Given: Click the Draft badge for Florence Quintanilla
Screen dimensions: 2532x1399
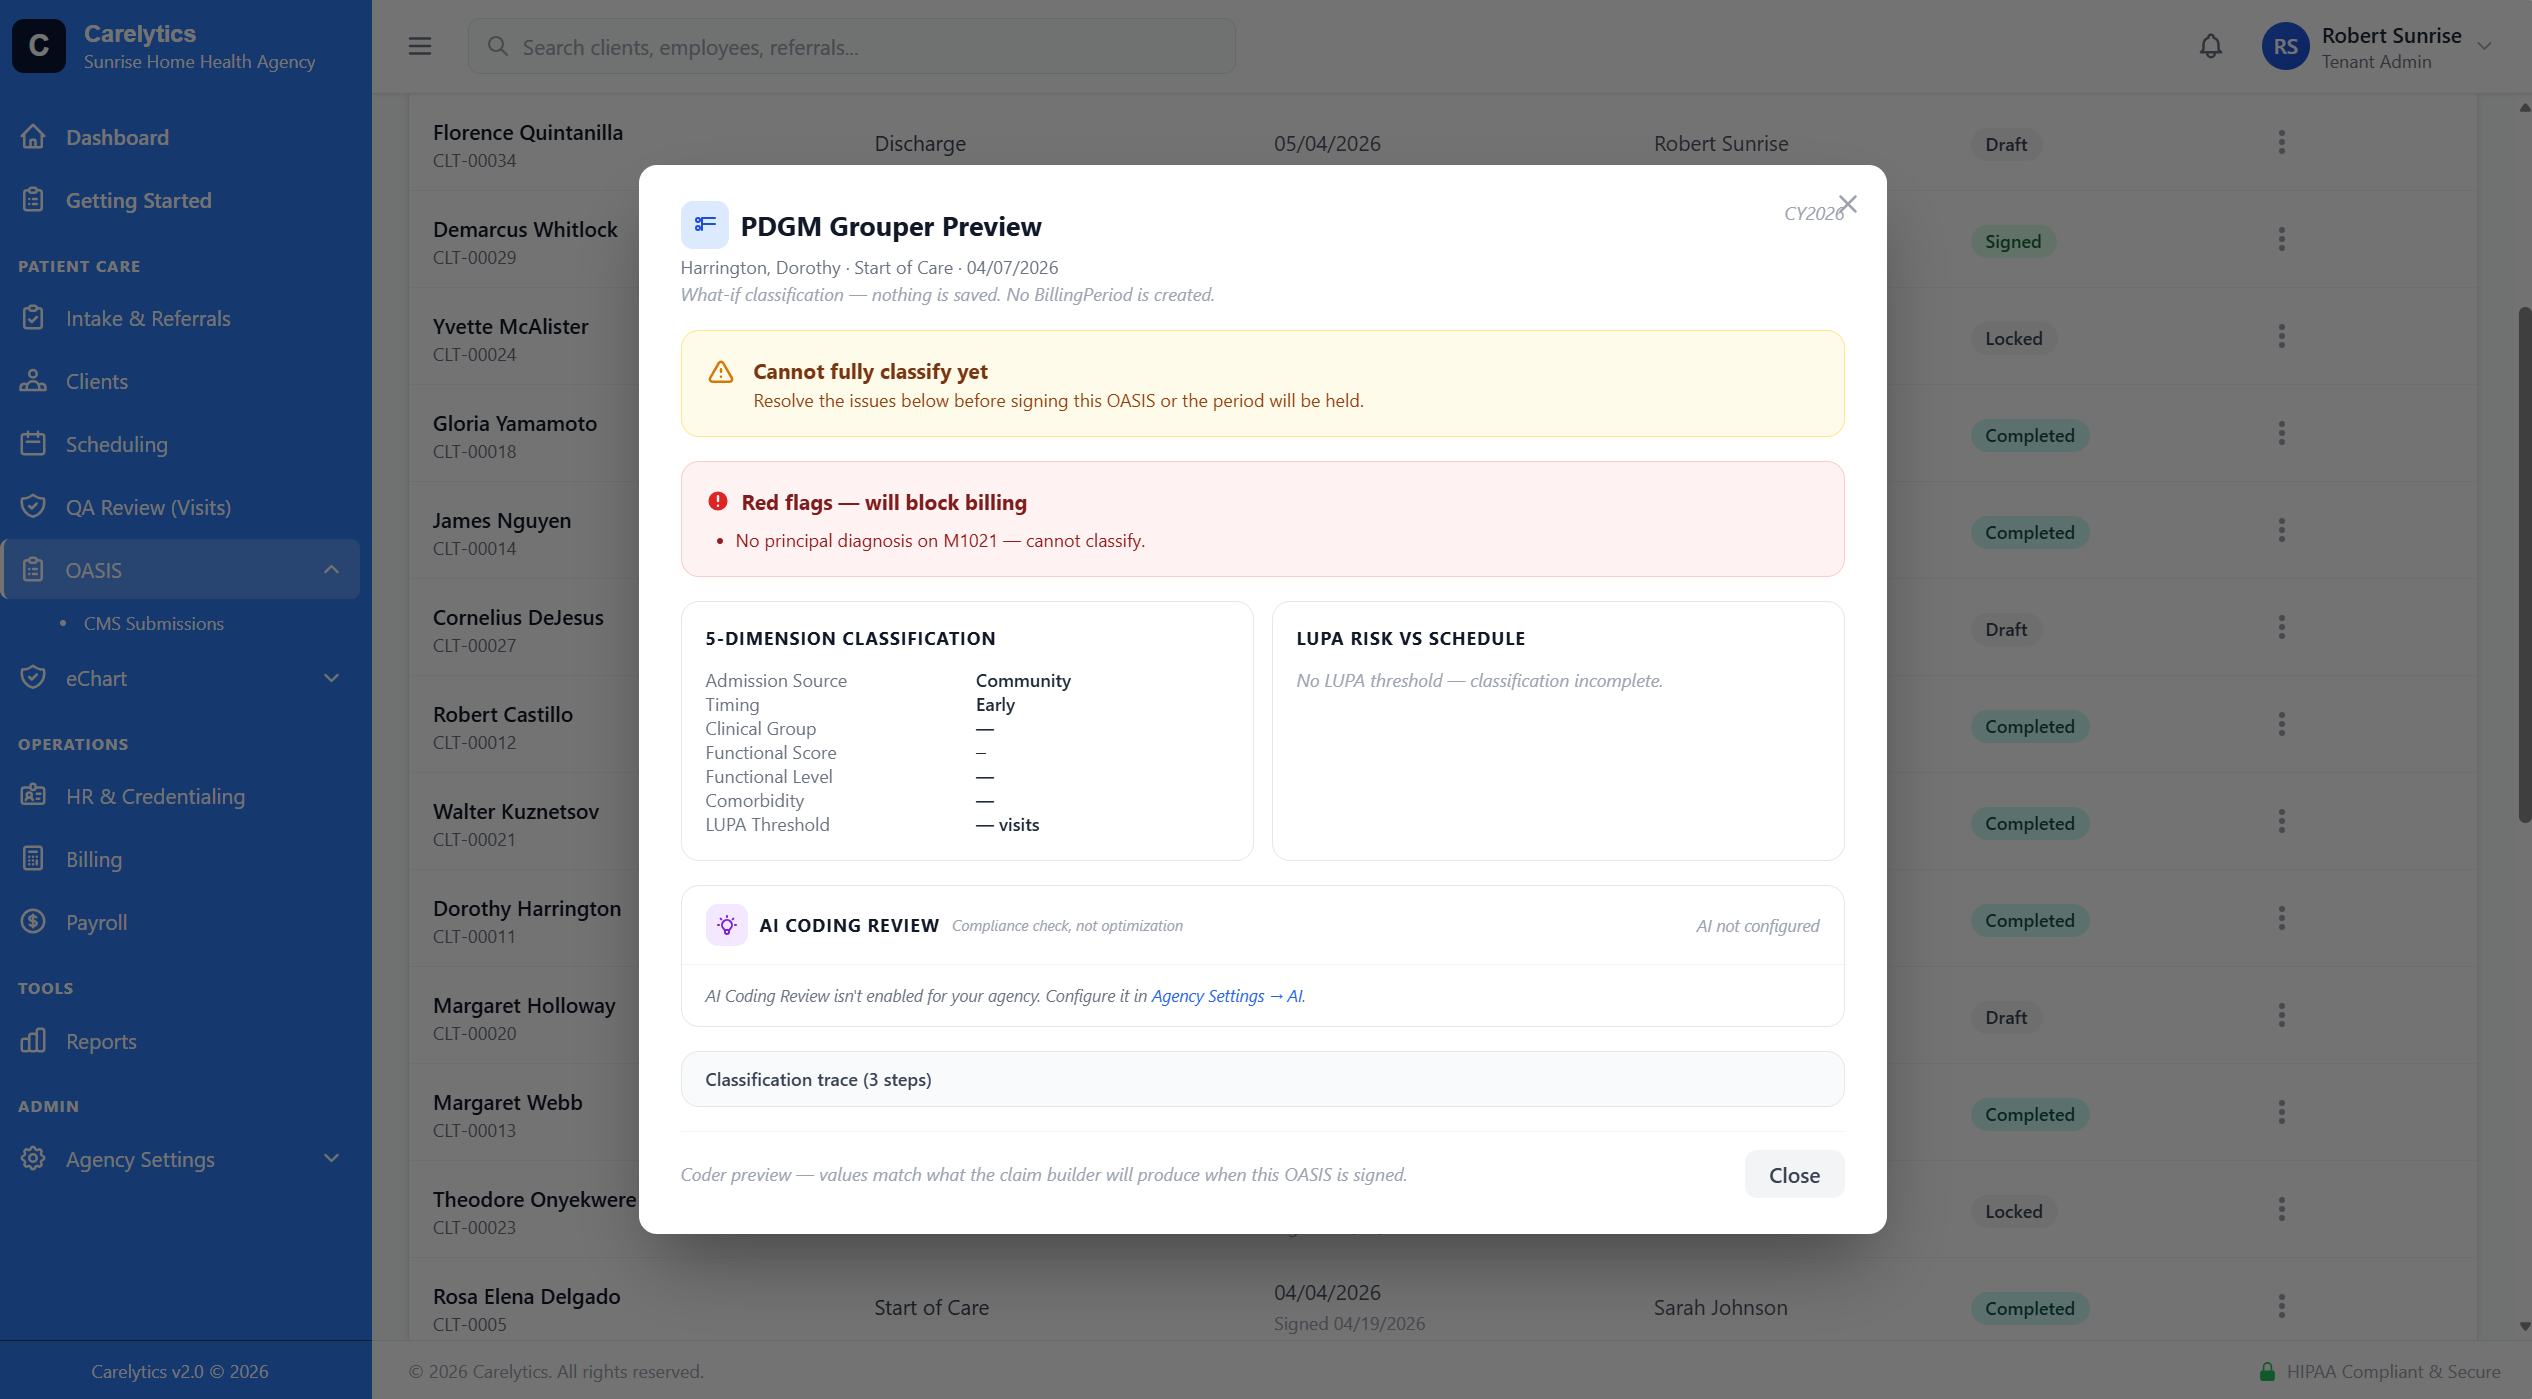Looking at the screenshot, I should [x=2006, y=144].
